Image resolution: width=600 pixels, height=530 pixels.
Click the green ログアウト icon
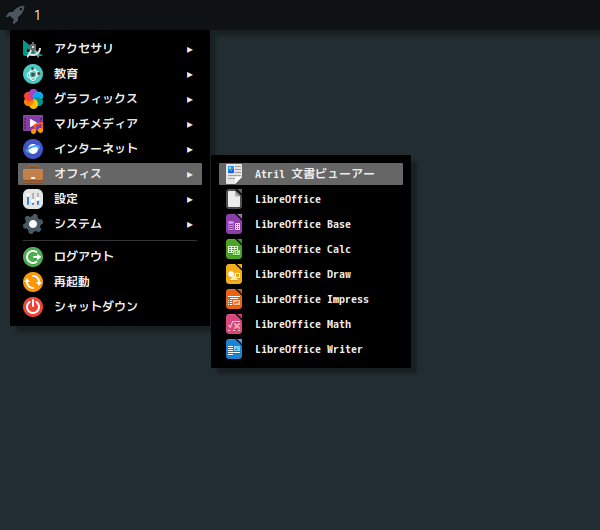coord(33,257)
